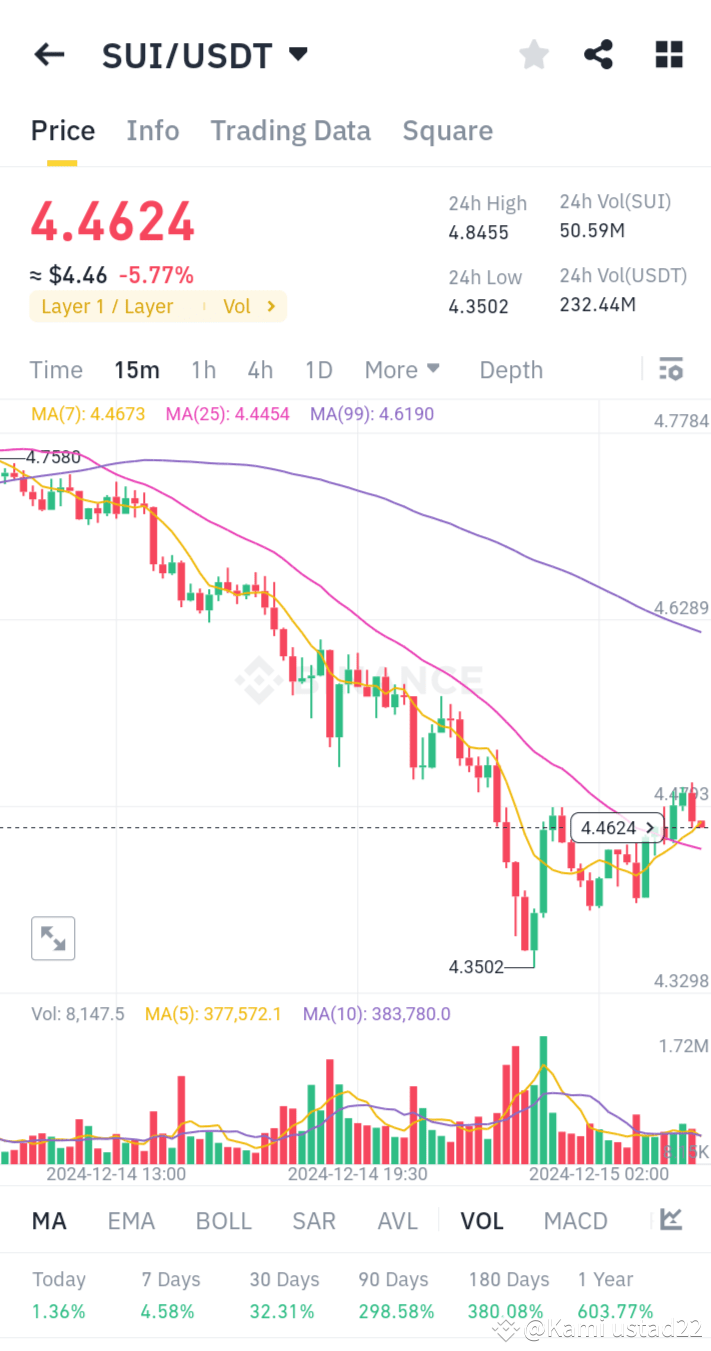711x1351 pixels.
Task: Enable the EMA indicator
Action: coord(131,1220)
